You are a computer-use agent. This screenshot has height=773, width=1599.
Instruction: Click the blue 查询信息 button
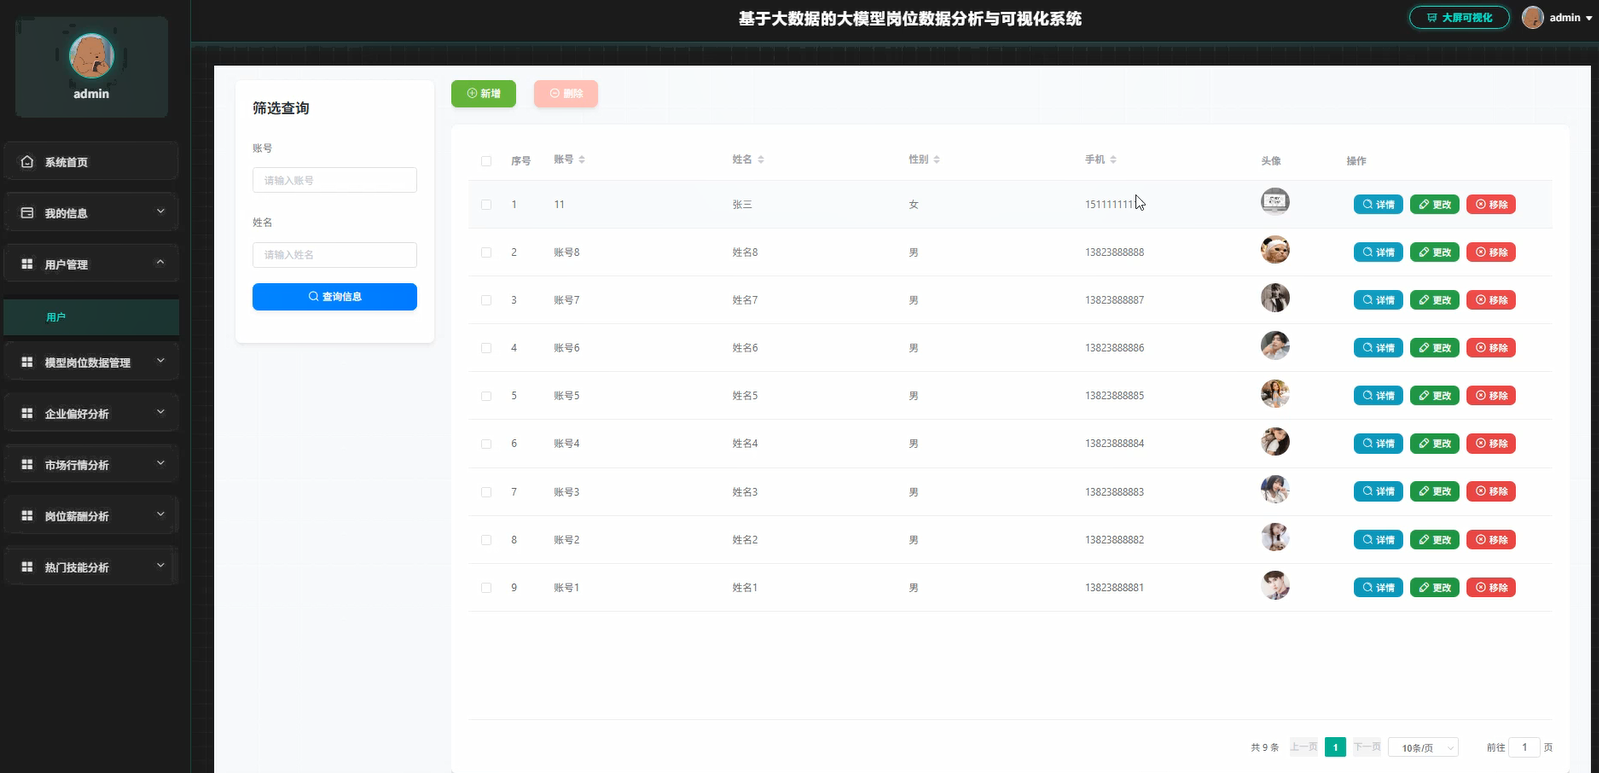(x=334, y=297)
